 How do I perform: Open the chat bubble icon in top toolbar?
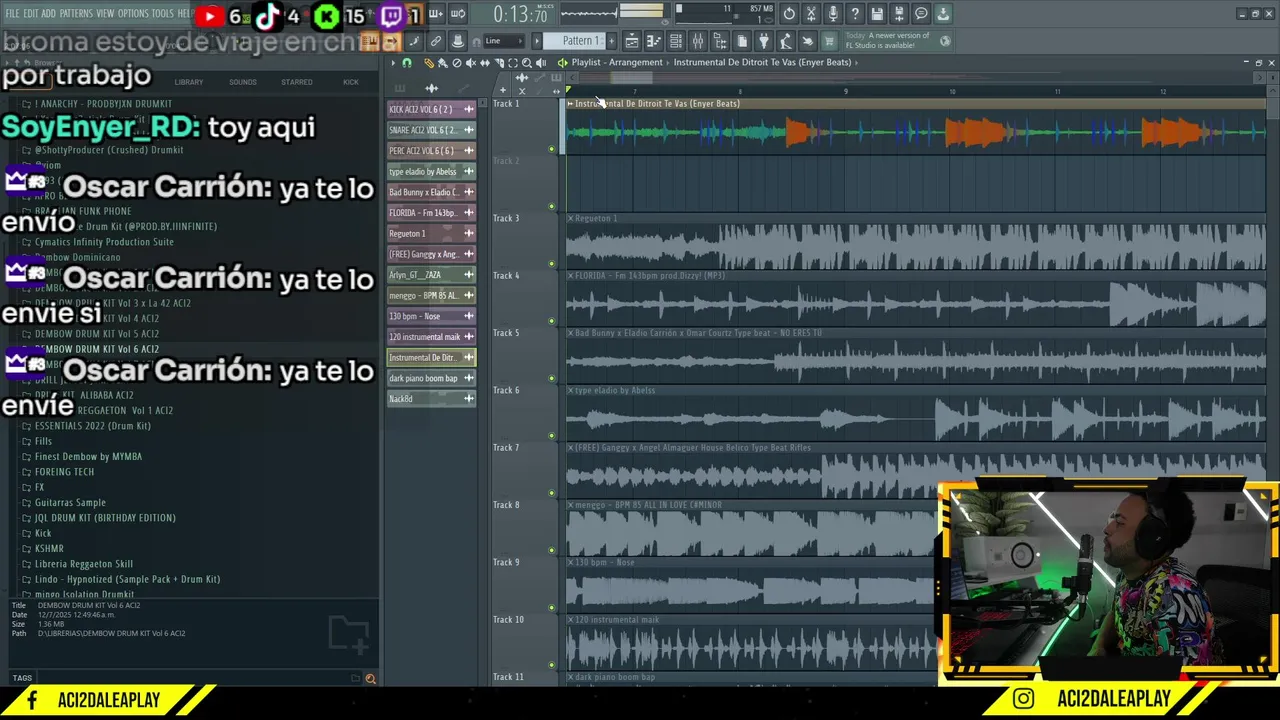[x=921, y=14]
